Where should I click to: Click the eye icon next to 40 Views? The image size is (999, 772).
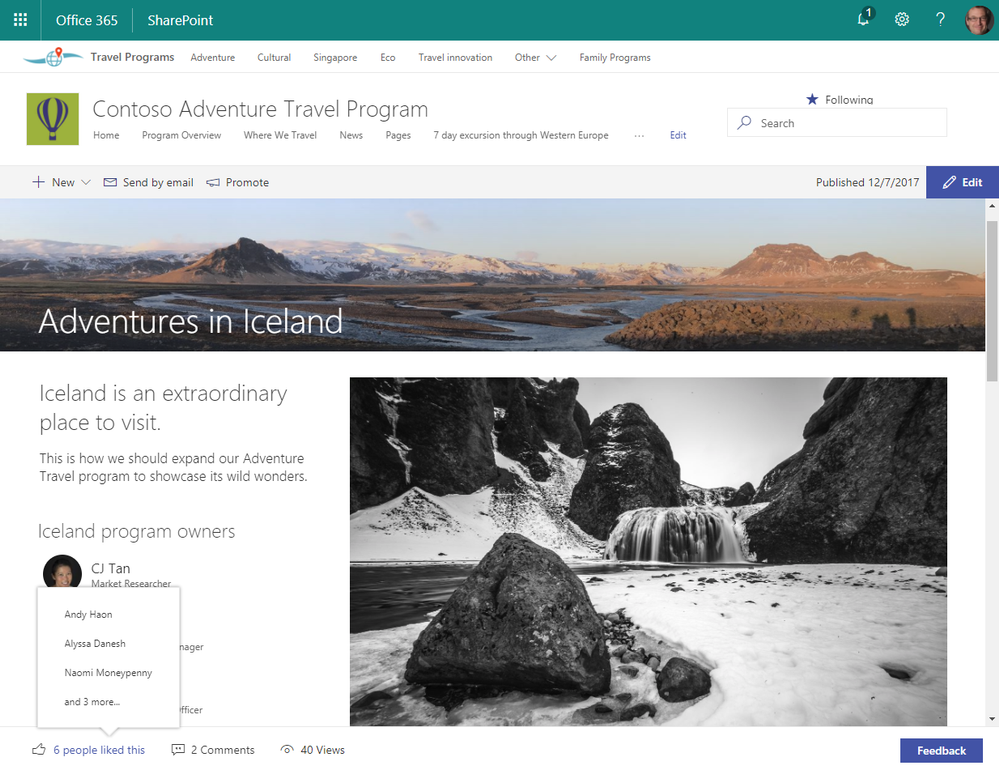point(287,750)
